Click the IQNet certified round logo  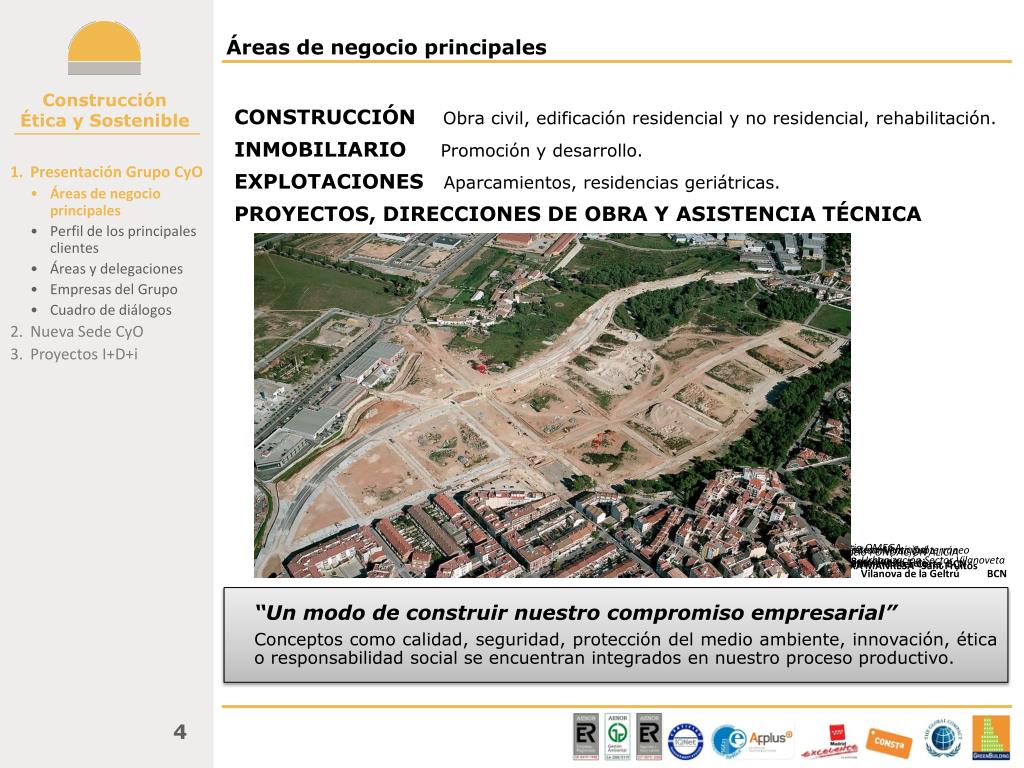tap(685, 741)
